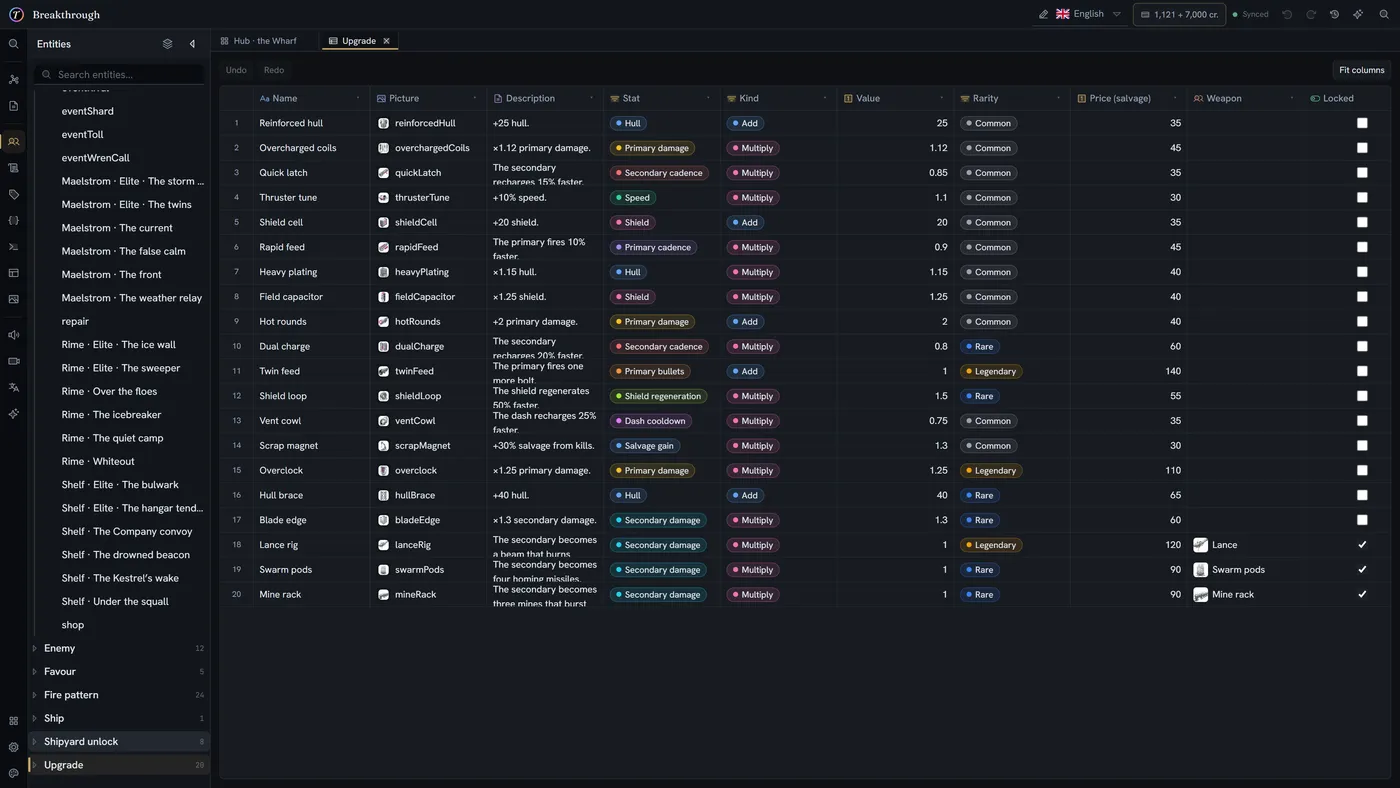Open the settings gear icon in sidebar
Screen dimensions: 1400x788
[14, 747]
